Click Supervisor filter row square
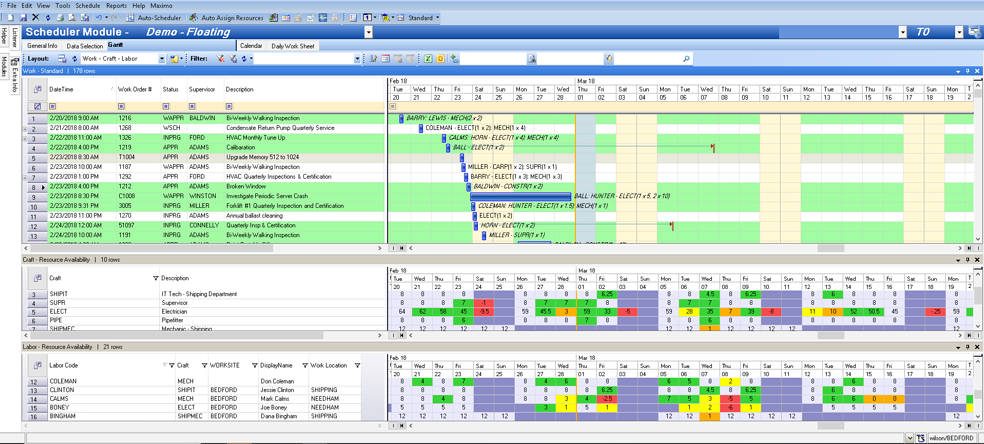This screenshot has height=444, width=984. coord(192,107)
